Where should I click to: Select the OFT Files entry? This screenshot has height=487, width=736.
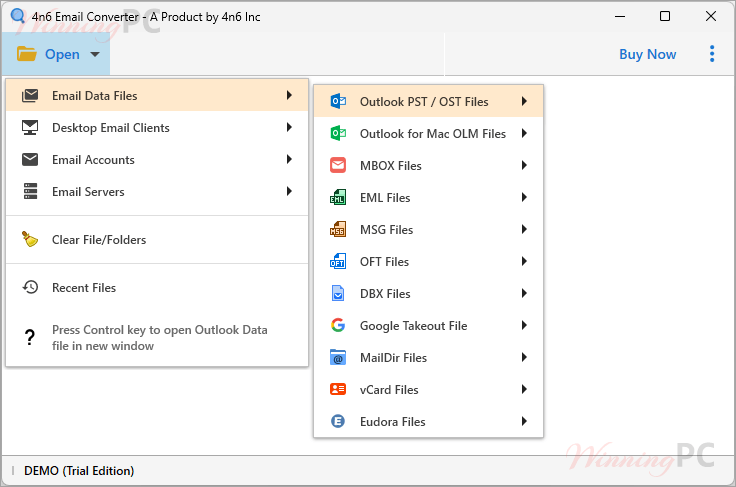[x=428, y=261]
